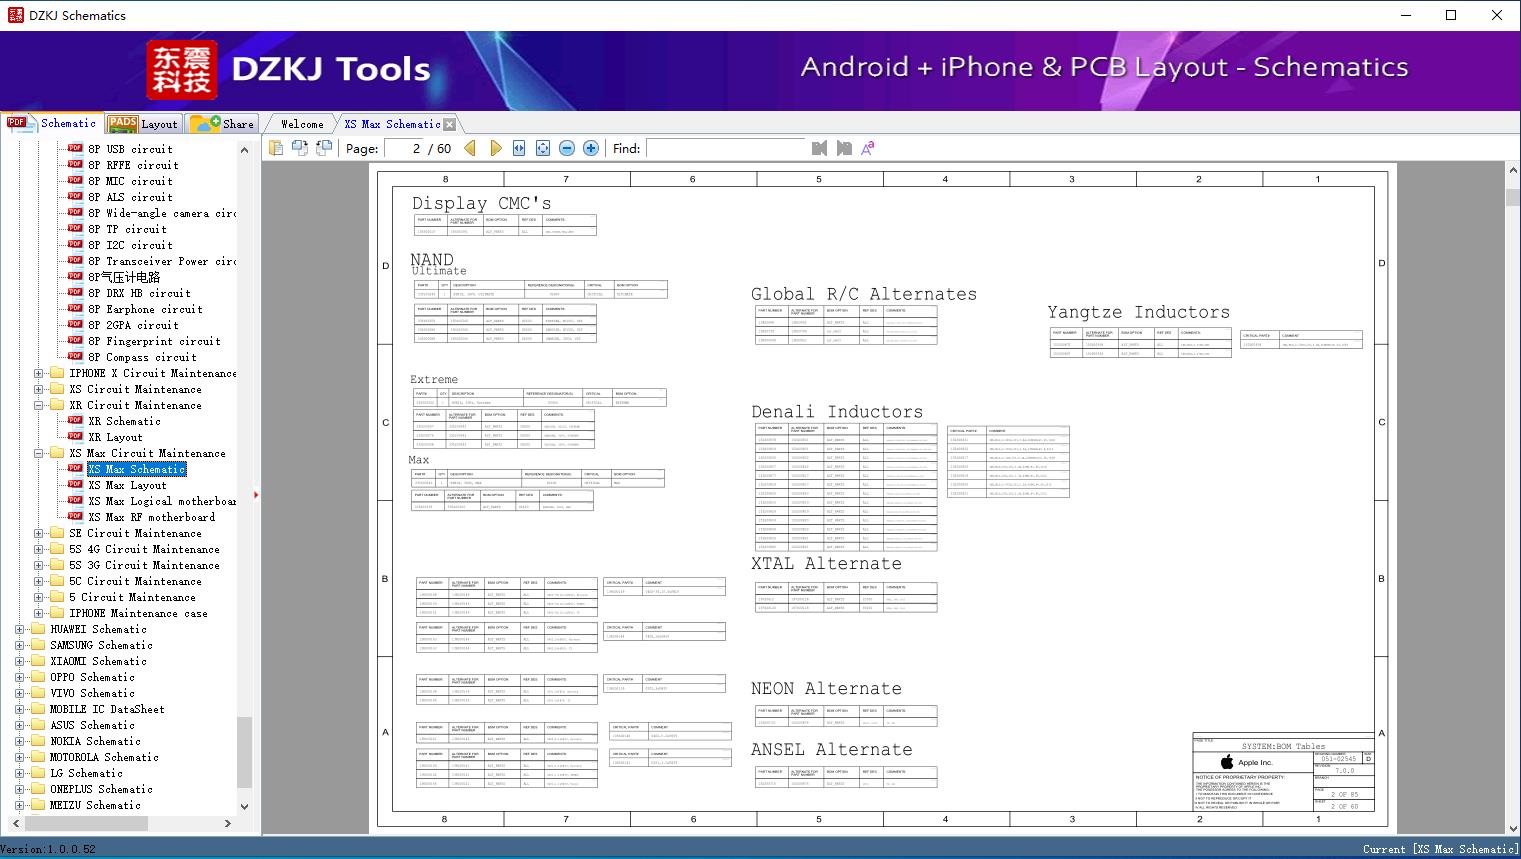
Task: Find the previous search result
Action: (x=819, y=148)
